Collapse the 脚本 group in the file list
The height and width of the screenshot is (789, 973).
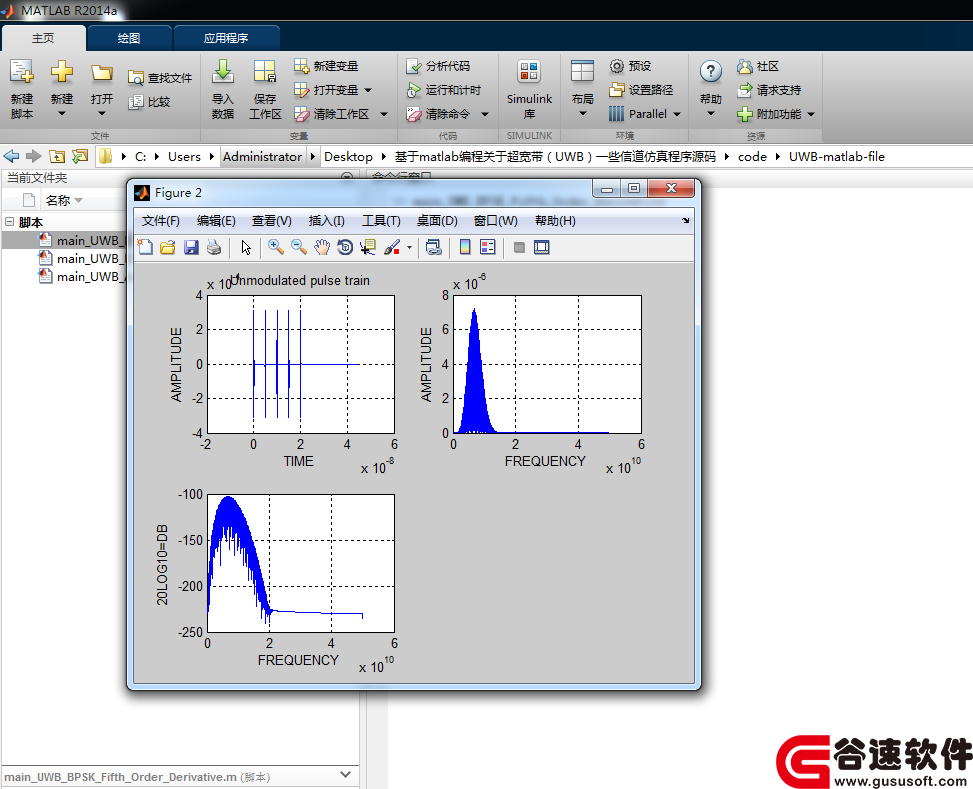click(x=9, y=222)
